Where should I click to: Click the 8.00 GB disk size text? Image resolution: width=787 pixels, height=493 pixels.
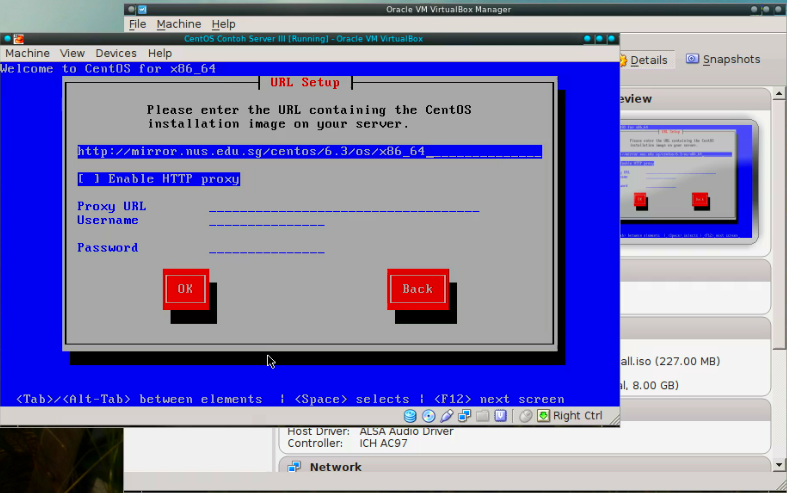655,385
